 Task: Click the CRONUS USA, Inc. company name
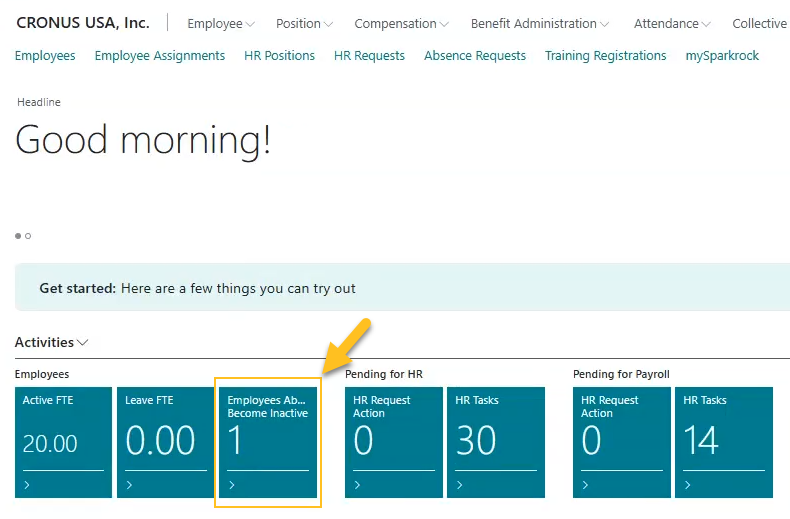tap(83, 23)
